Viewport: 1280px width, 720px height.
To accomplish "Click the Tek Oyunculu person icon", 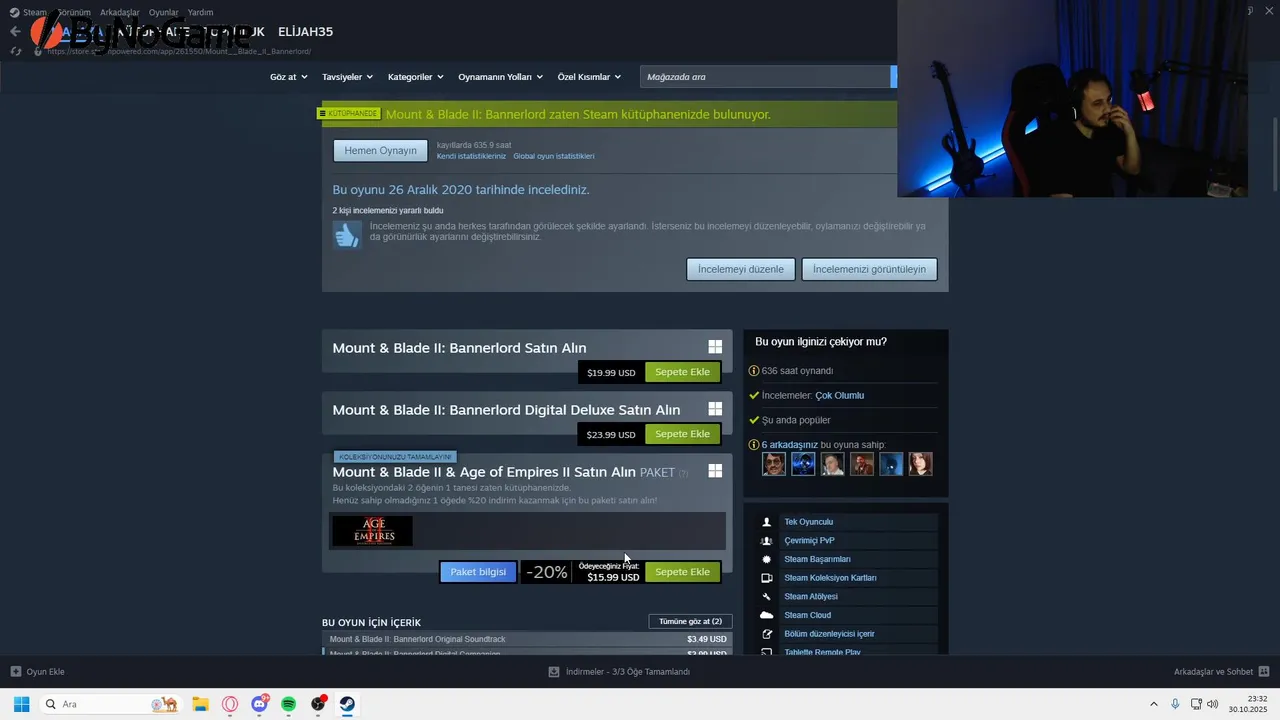I will pos(767,522).
